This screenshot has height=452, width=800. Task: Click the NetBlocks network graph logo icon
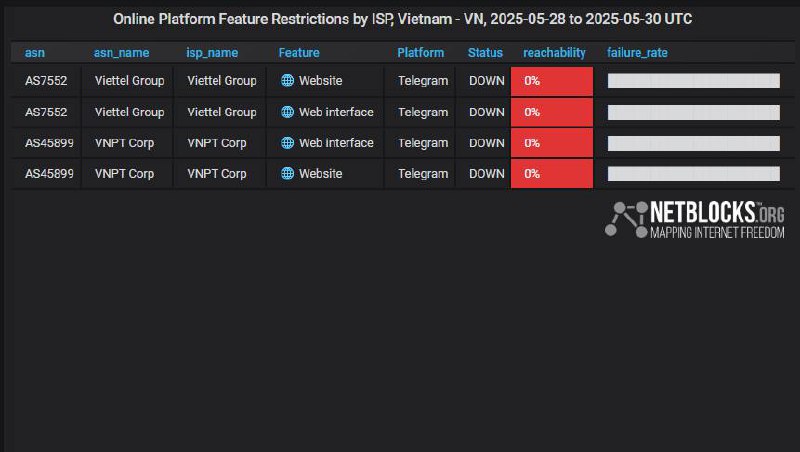(626, 220)
